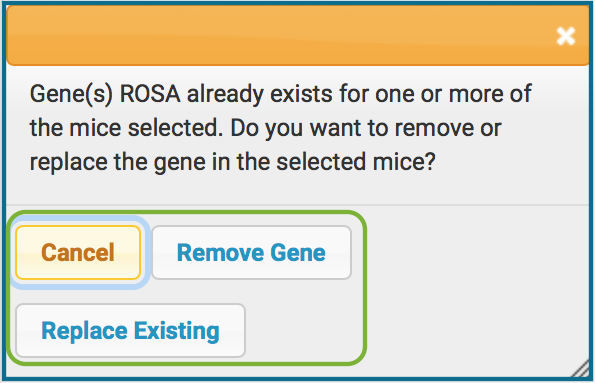Image resolution: width=595 pixels, height=383 pixels.
Task: Click the X icon on orange header
Action: (x=565, y=36)
